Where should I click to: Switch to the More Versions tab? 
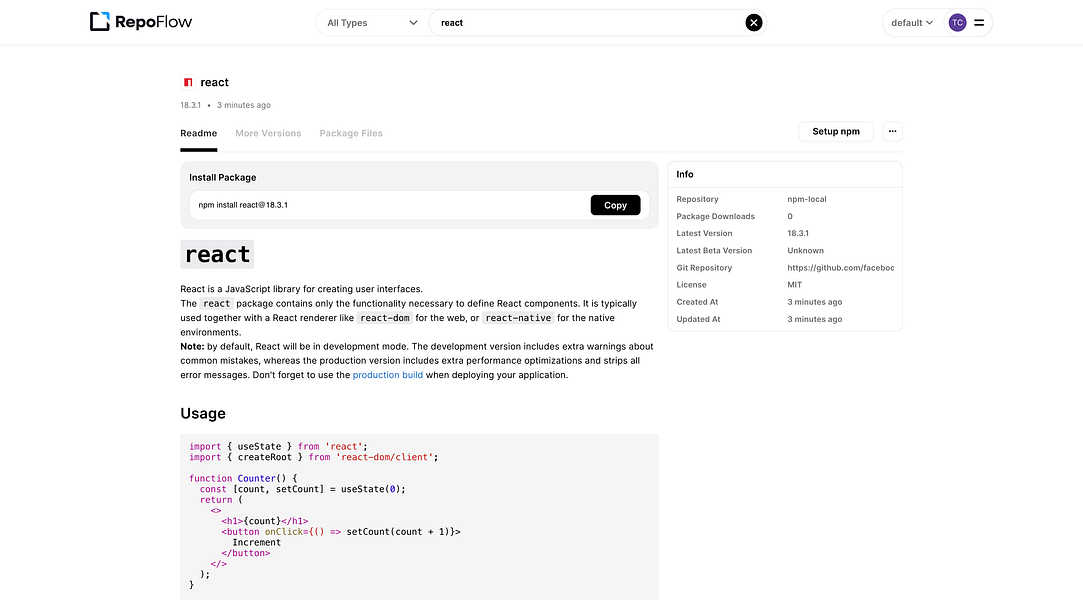coord(268,133)
